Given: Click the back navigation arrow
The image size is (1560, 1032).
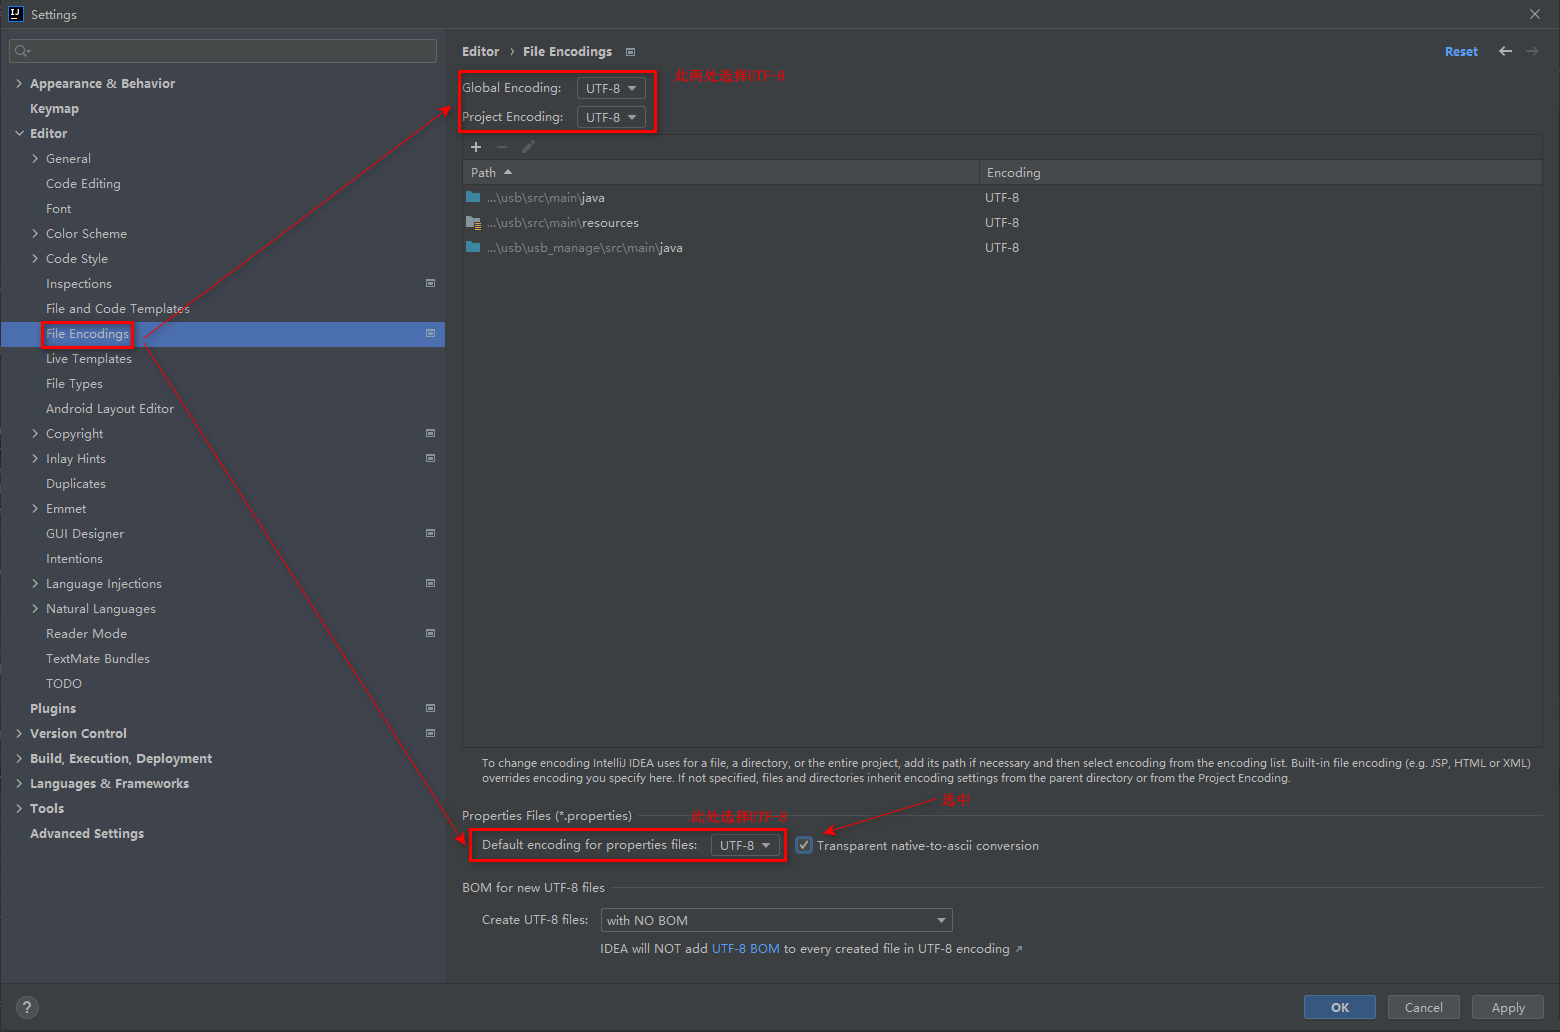Looking at the screenshot, I should pos(1505,51).
